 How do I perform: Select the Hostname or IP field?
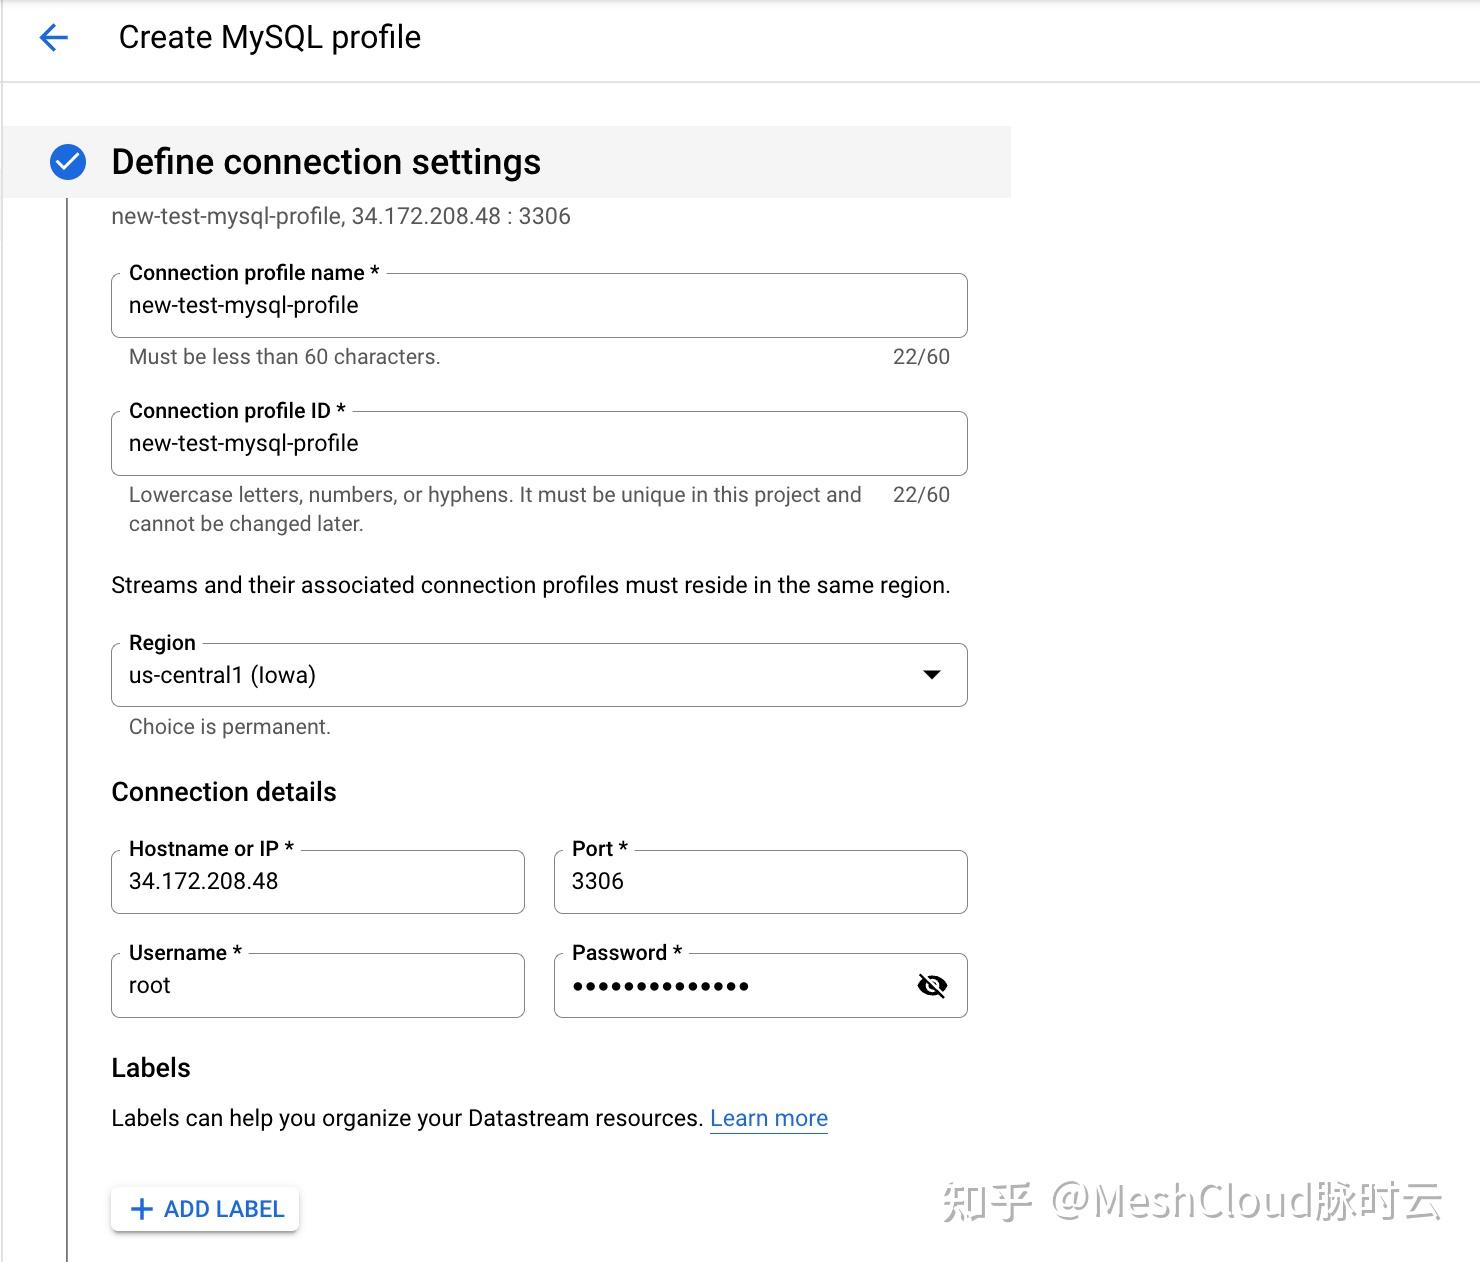click(x=317, y=882)
